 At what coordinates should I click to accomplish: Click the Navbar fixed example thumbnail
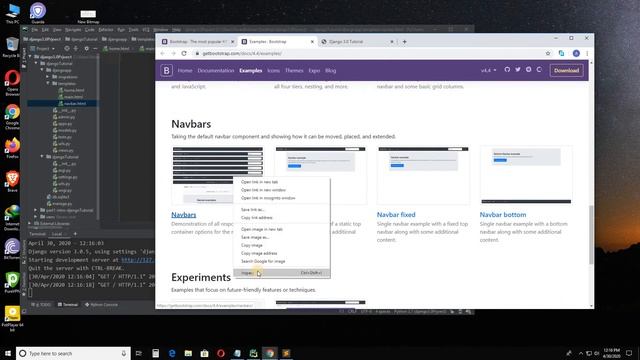pos(423,175)
